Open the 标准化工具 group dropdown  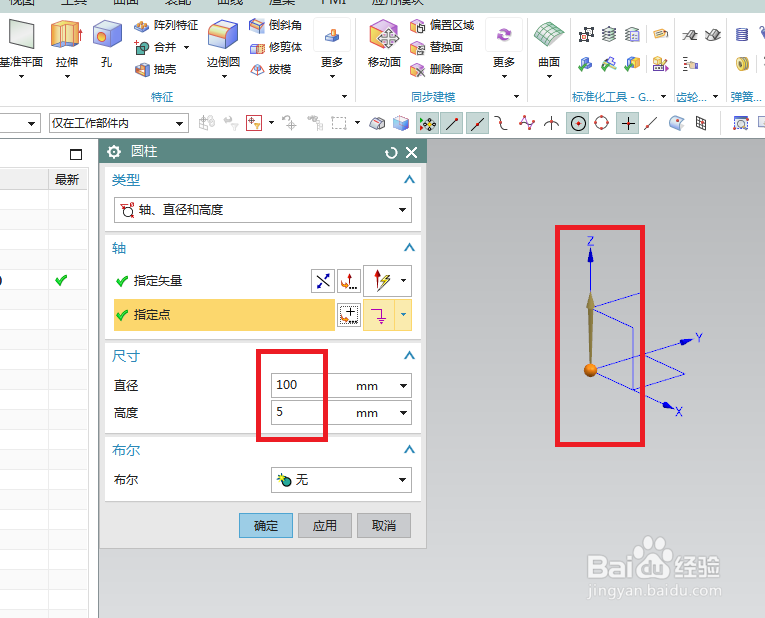pyautogui.click(x=664, y=97)
